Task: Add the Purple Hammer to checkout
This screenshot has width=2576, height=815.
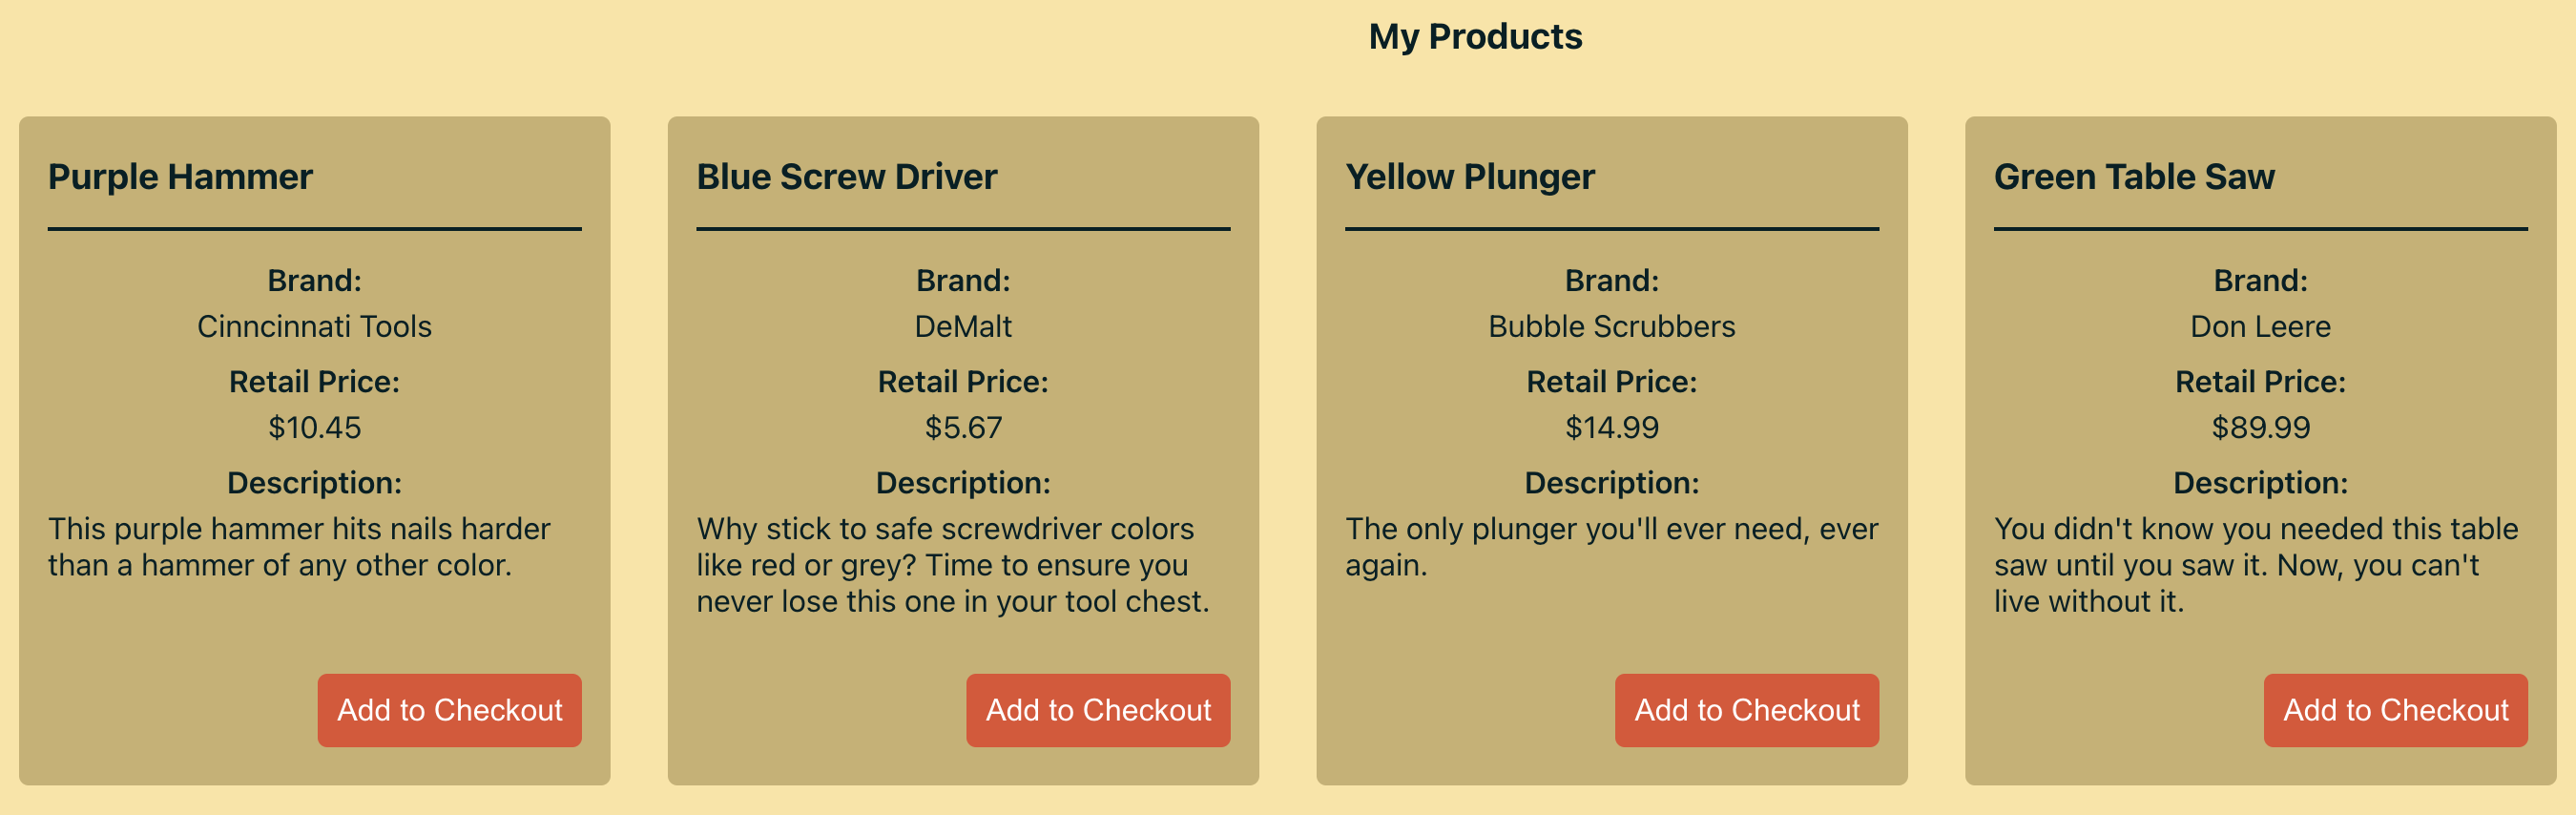Action: pyautogui.click(x=449, y=710)
